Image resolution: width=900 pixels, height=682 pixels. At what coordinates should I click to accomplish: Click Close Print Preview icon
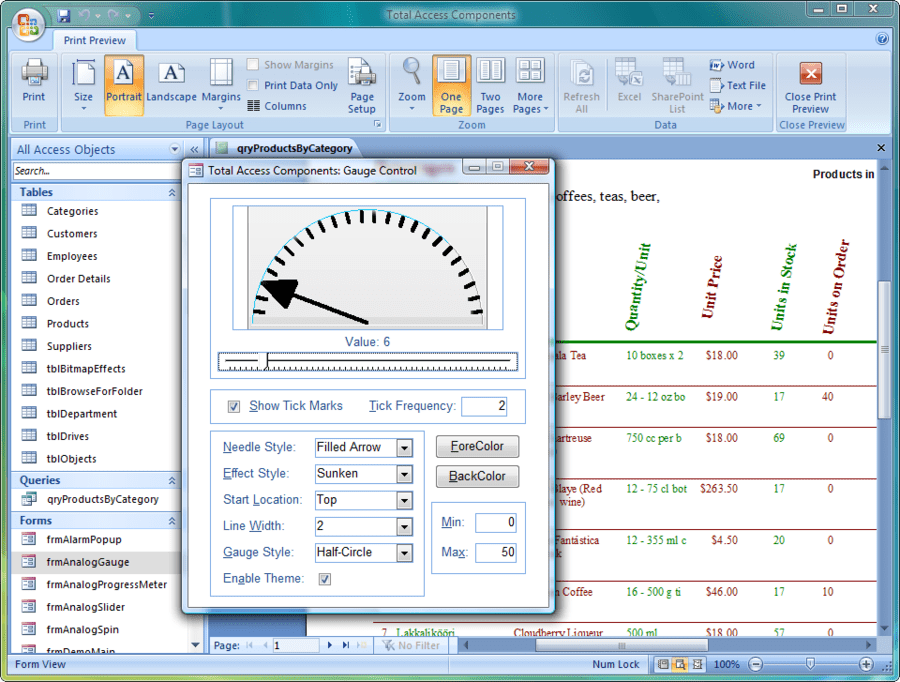810,85
